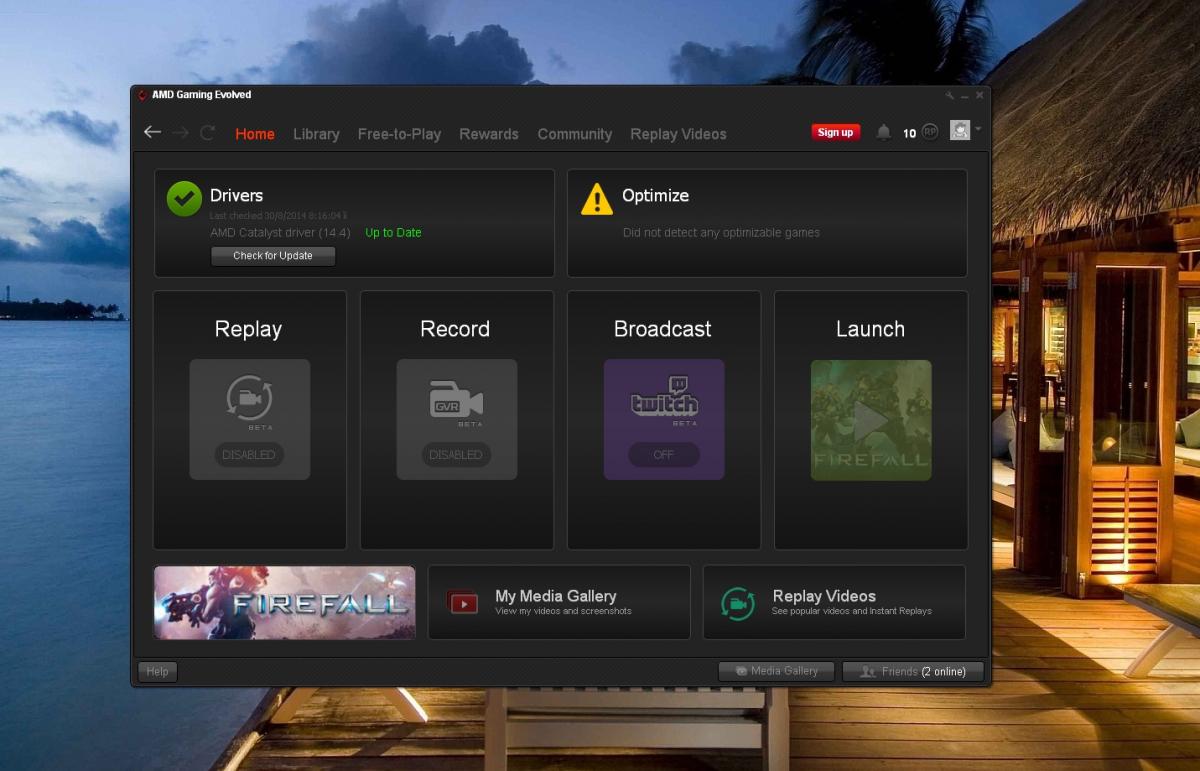1200x771 pixels.
Task: Switch to the Home tab
Action: [255, 134]
